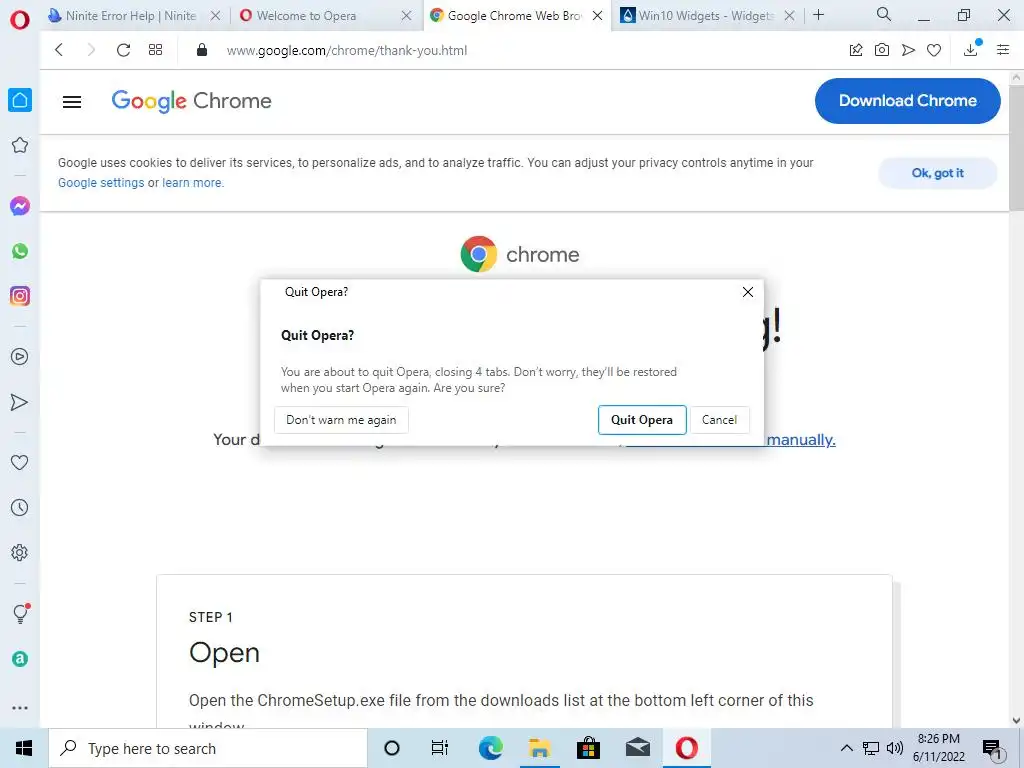
Task: Close the Ninite Error Help tab
Action: pyautogui.click(x=216, y=16)
